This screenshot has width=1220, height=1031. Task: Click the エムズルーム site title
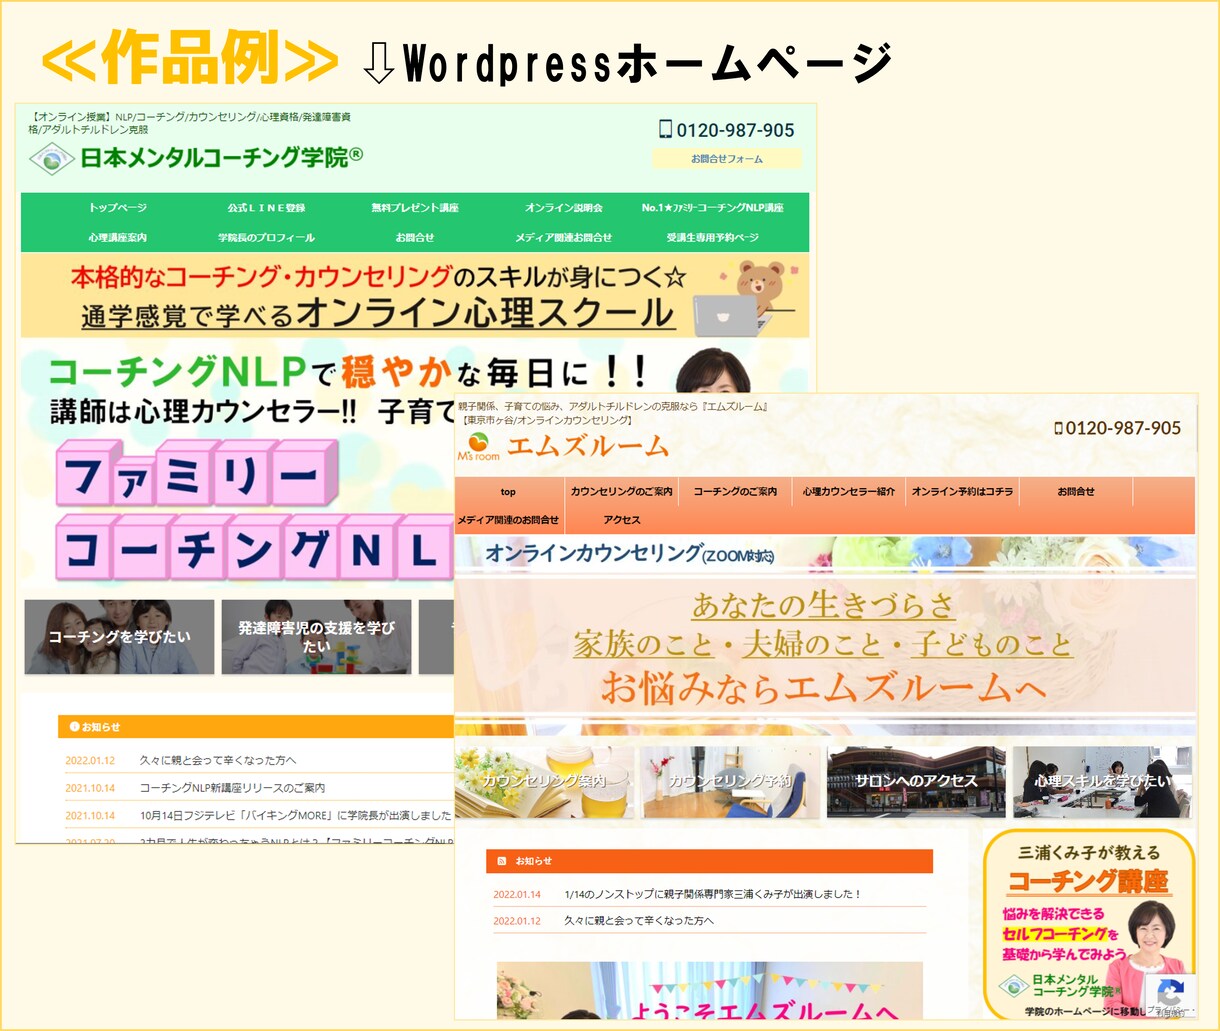pos(588,446)
